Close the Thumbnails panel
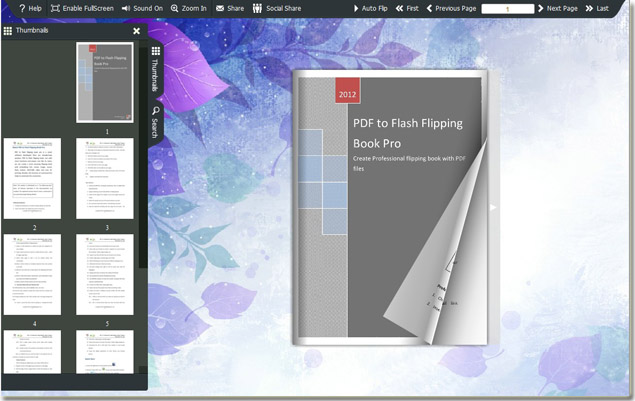This screenshot has width=635, height=401. (x=136, y=31)
